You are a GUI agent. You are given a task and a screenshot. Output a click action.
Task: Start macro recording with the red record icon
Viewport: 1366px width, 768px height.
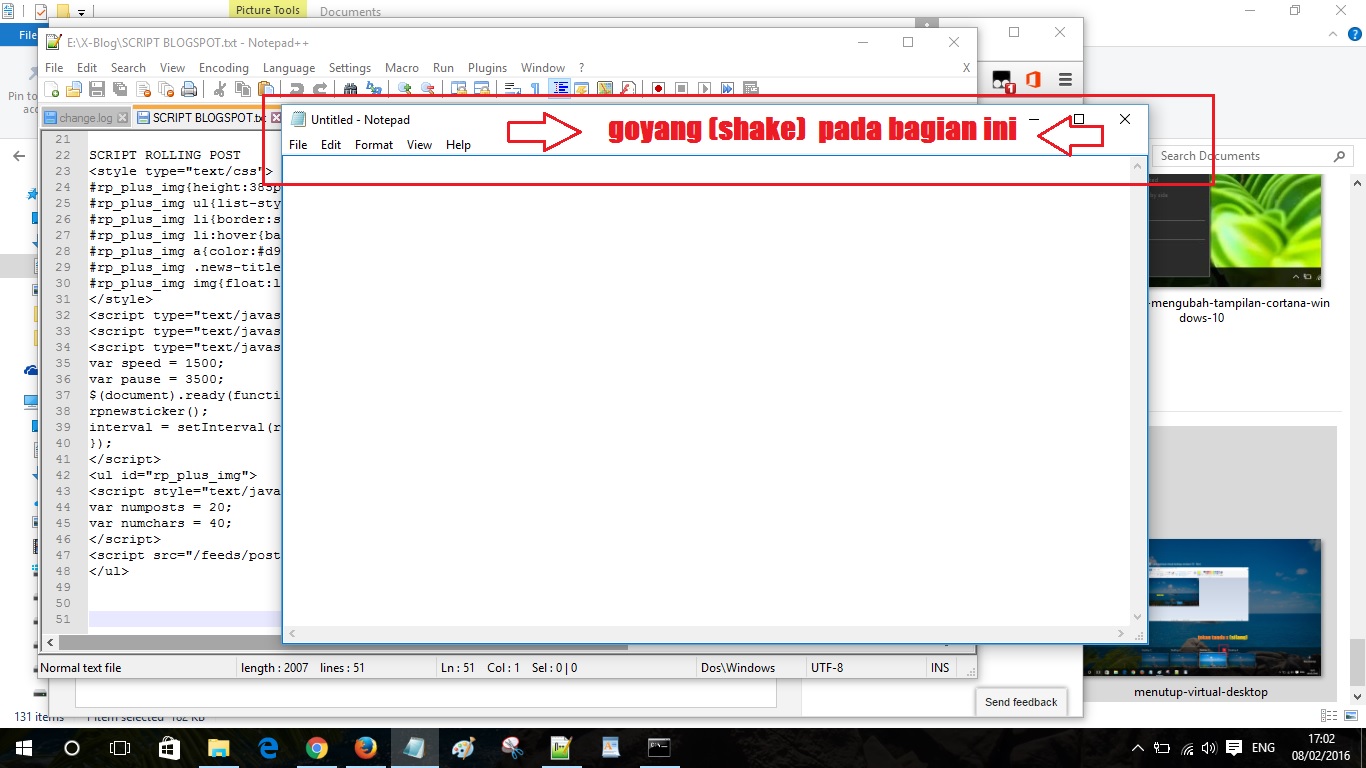pyautogui.click(x=658, y=89)
